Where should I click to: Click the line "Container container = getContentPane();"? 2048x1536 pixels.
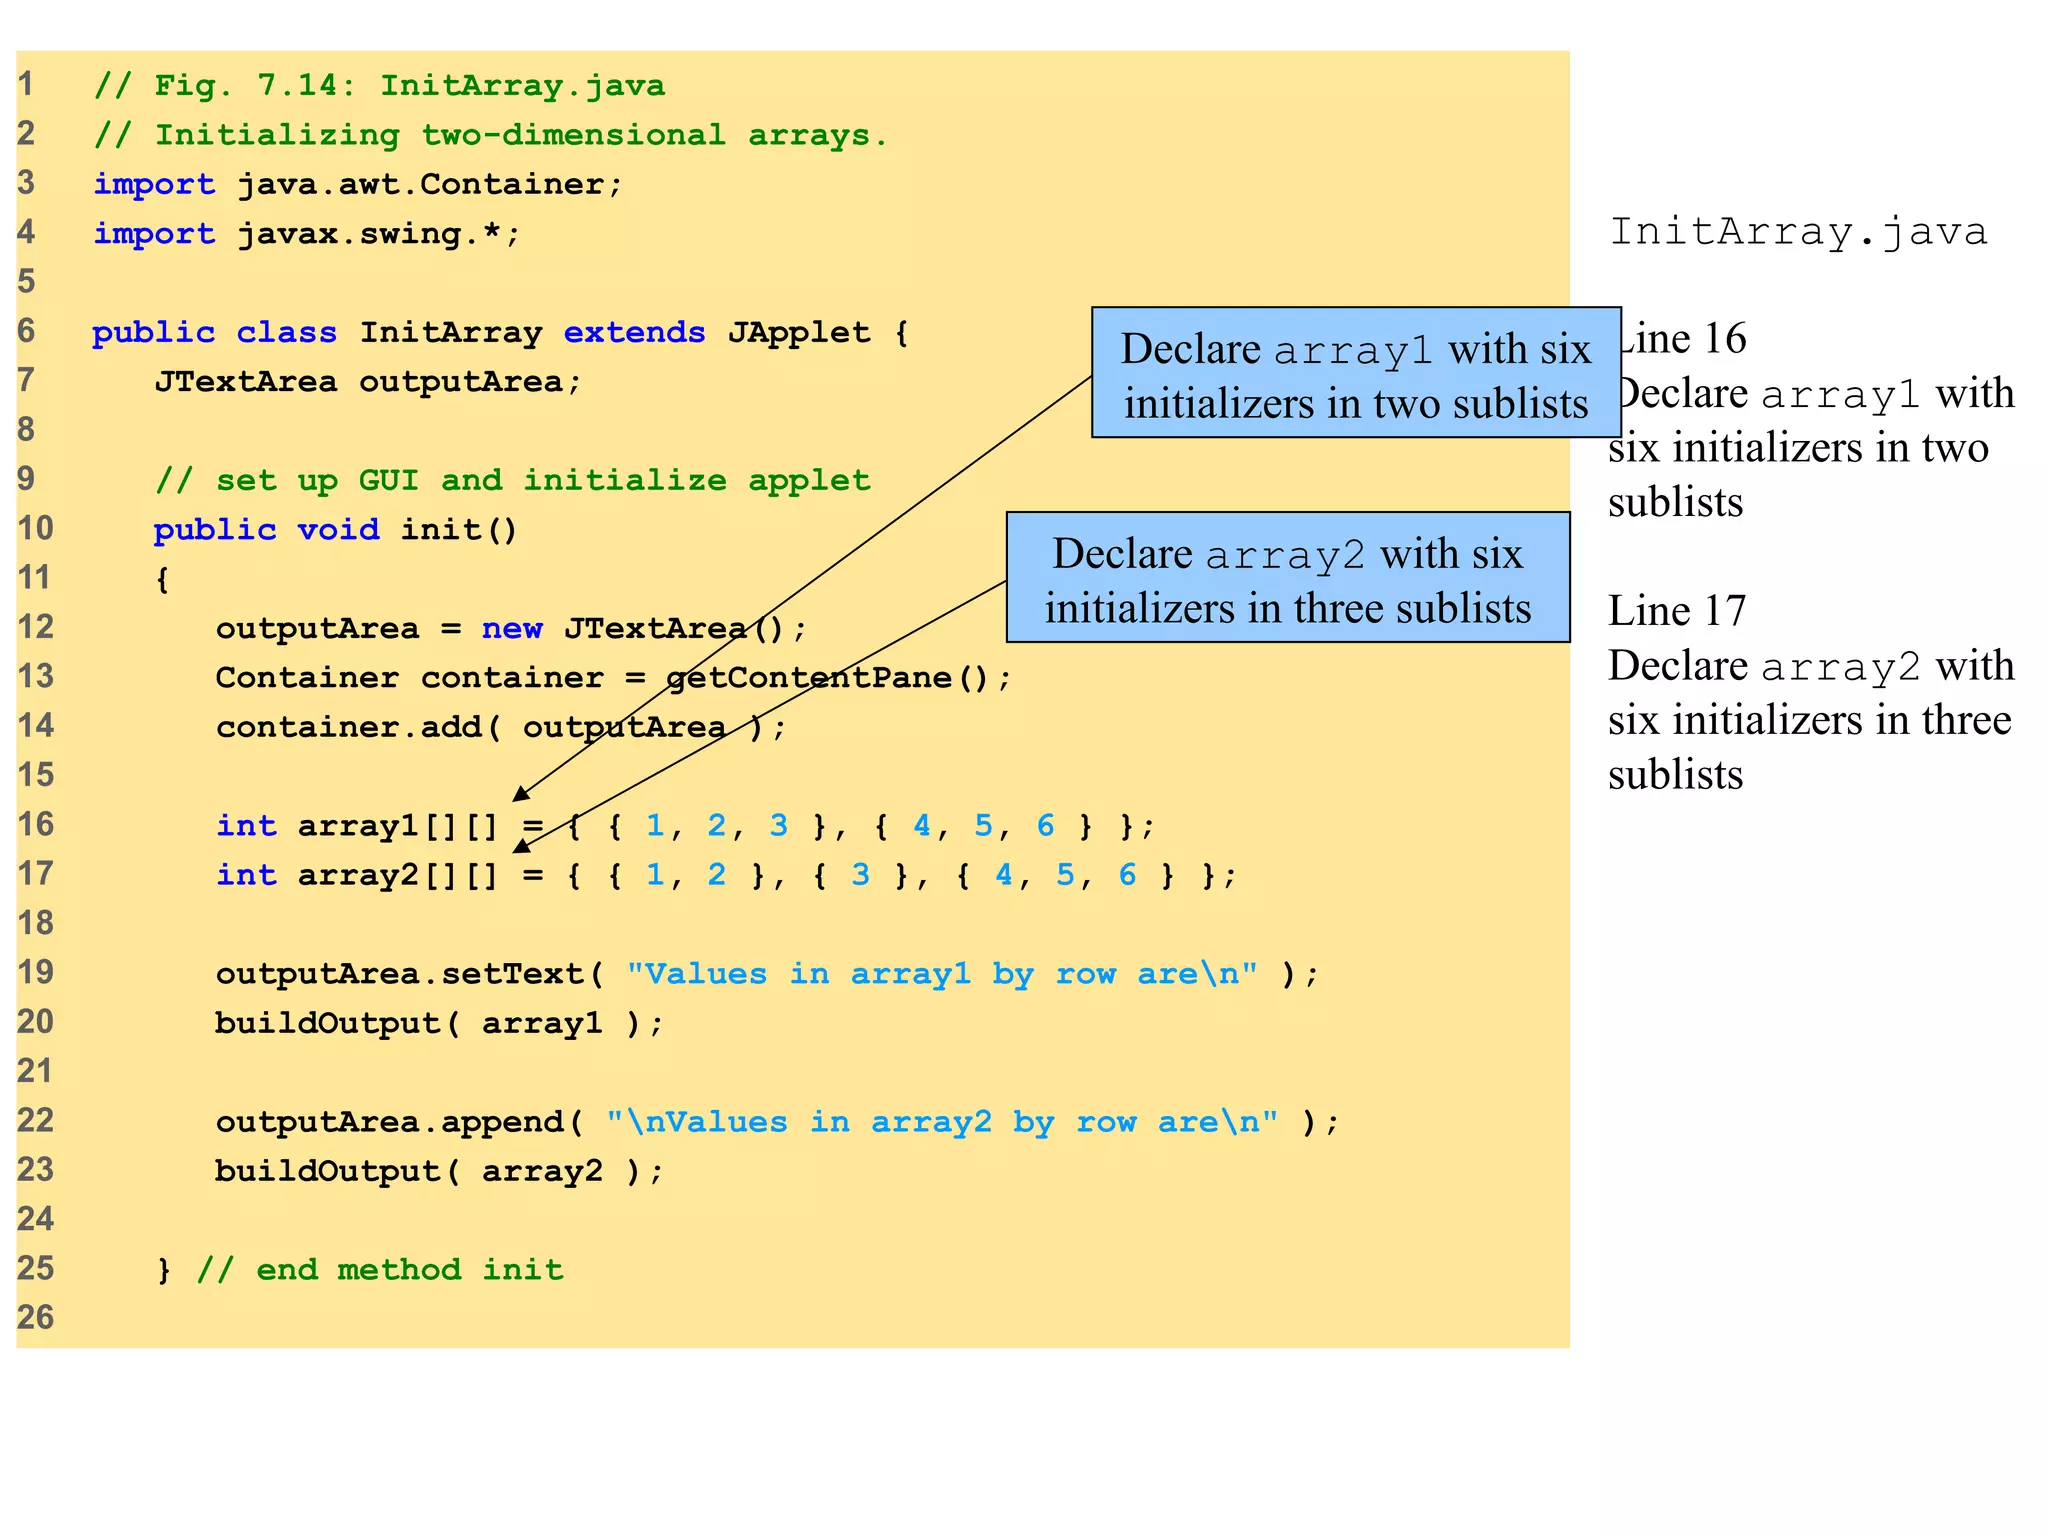click(x=614, y=677)
